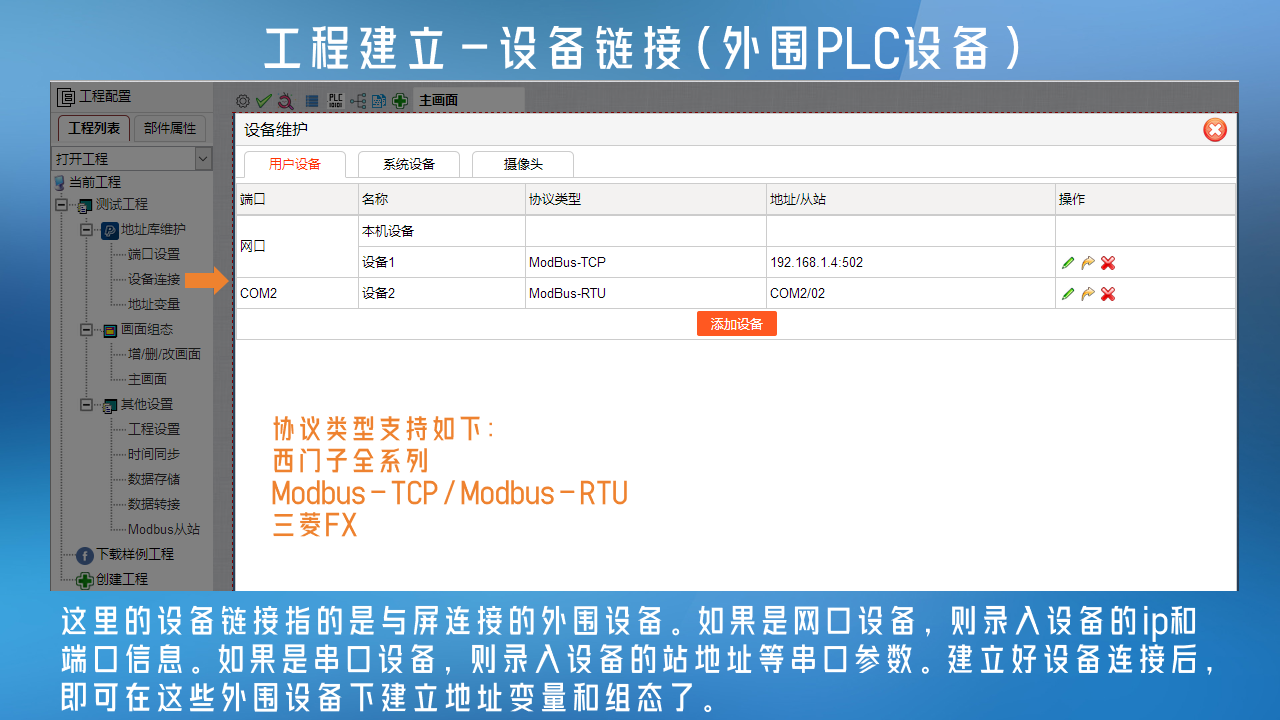The height and width of the screenshot is (720, 1280).
Task: Switch to the 系统设备 tab
Action: click(408, 164)
